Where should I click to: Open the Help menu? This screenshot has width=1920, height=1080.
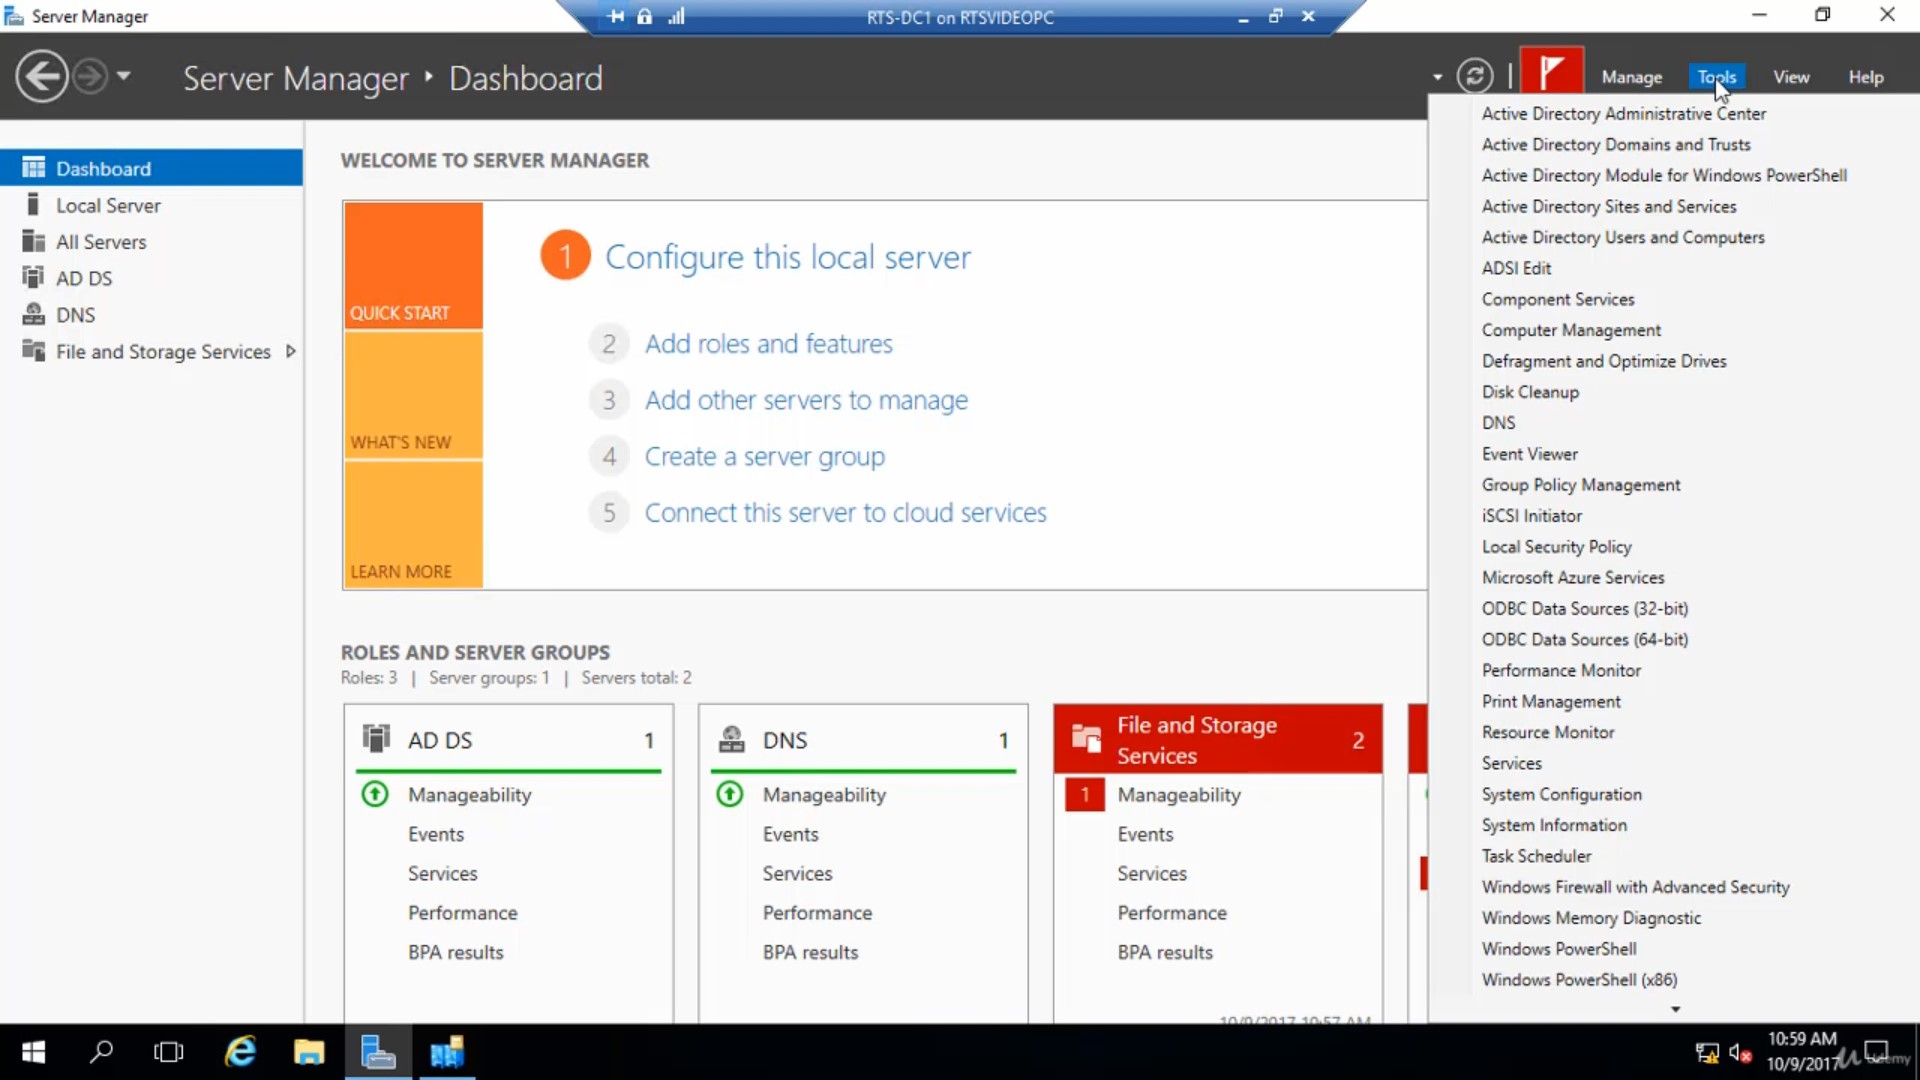[1865, 77]
